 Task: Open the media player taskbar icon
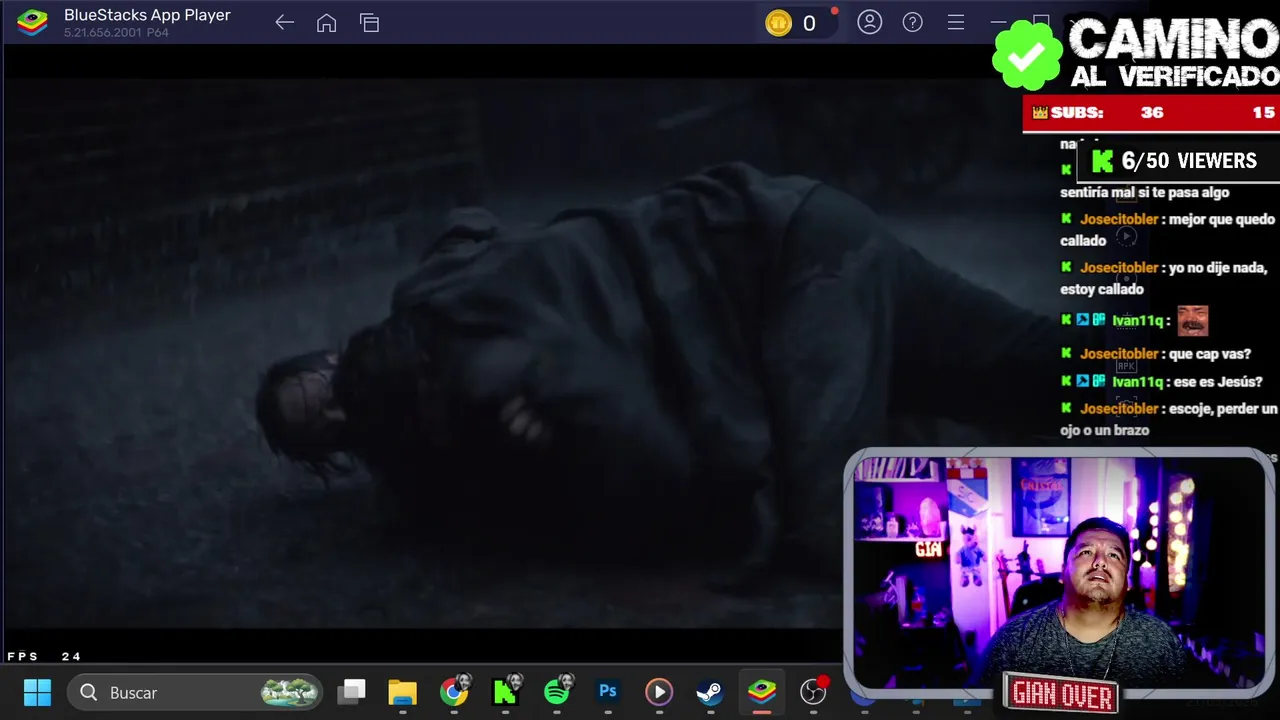[x=658, y=692]
